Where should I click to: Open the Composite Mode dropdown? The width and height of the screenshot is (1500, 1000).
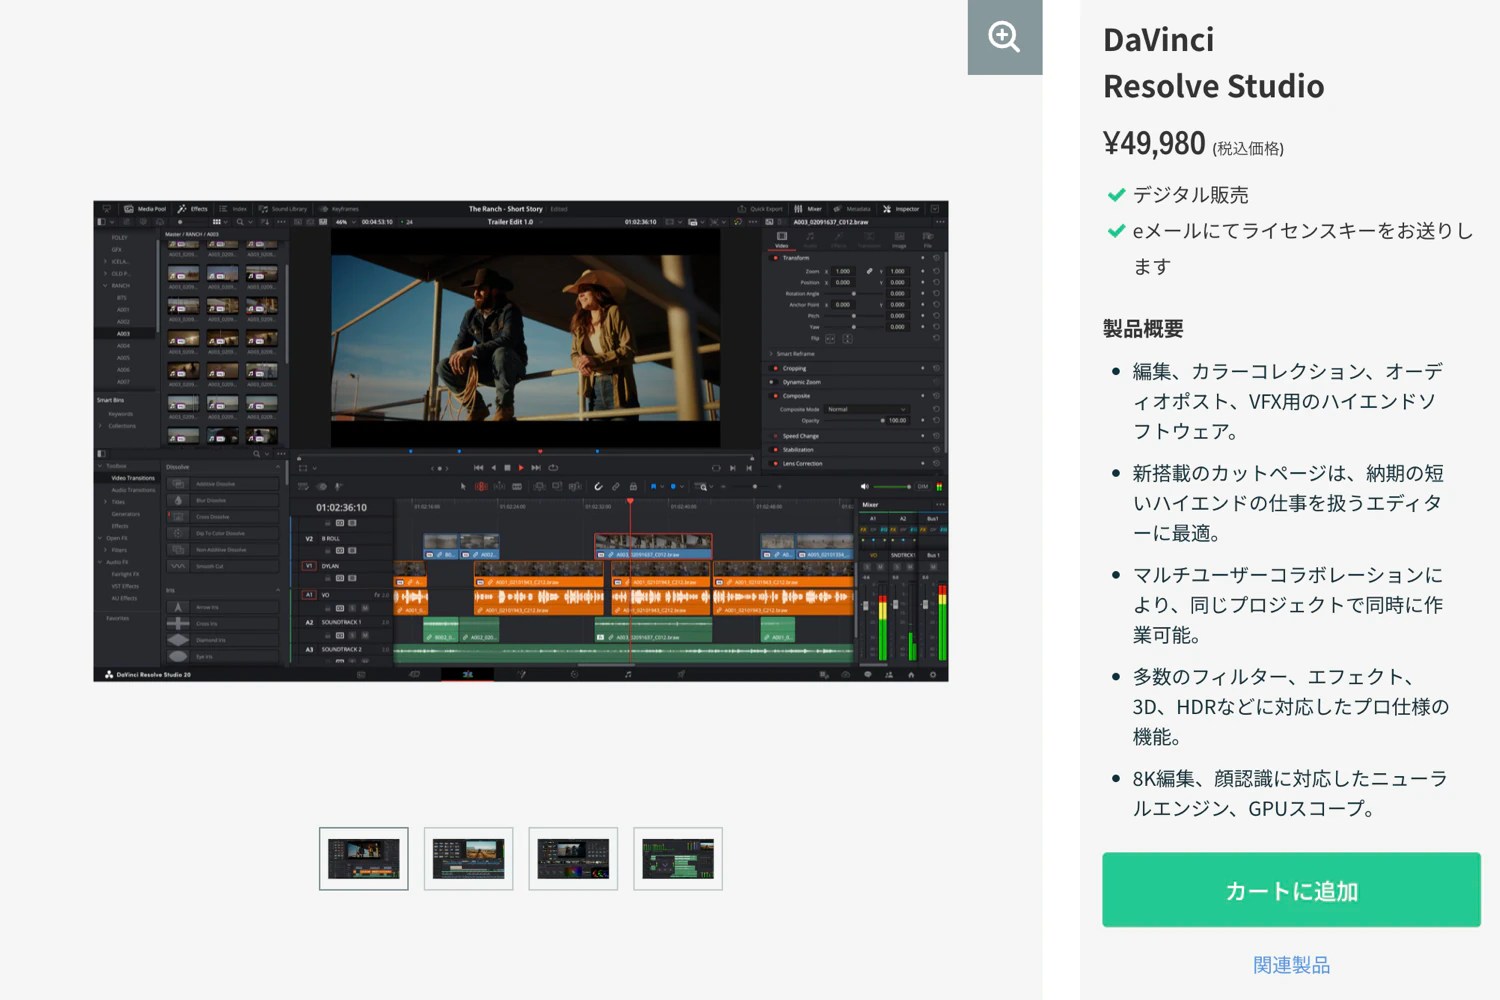pos(867,409)
